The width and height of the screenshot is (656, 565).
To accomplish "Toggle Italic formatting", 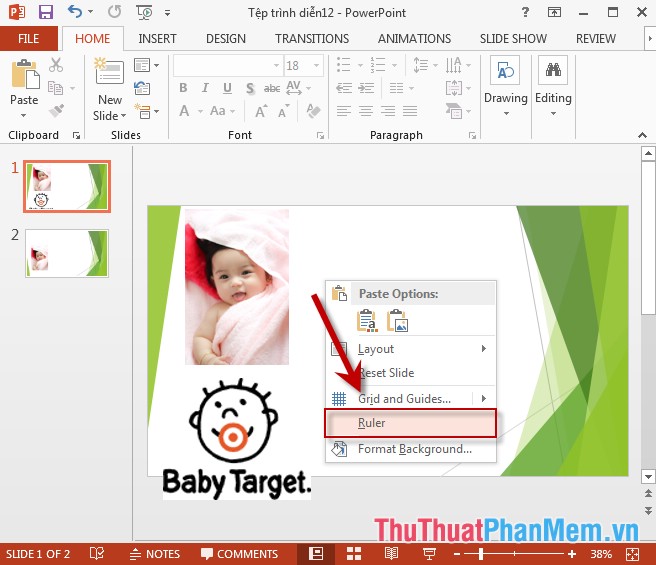I will click(x=205, y=88).
